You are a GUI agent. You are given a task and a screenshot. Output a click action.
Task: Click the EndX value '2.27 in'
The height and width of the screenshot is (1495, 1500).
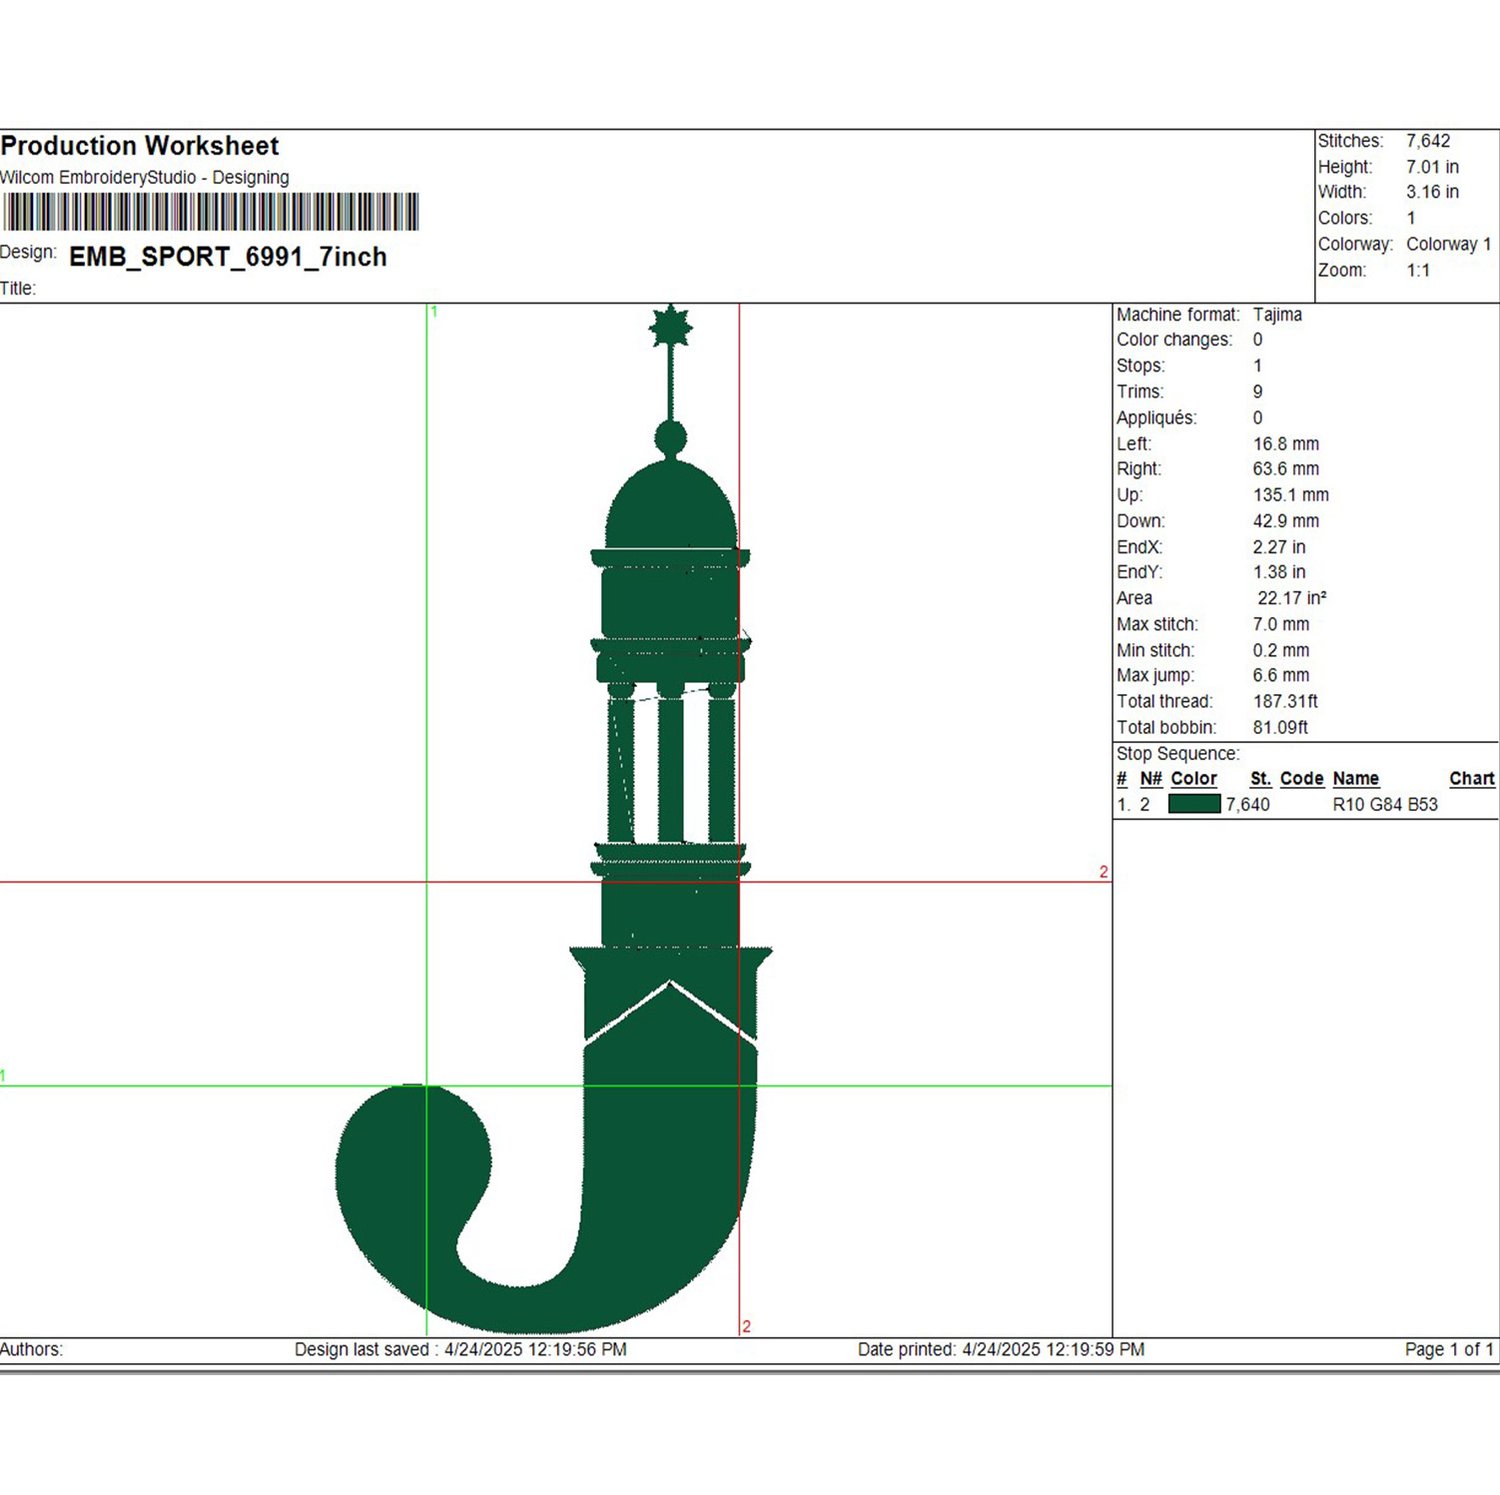click(x=1279, y=547)
